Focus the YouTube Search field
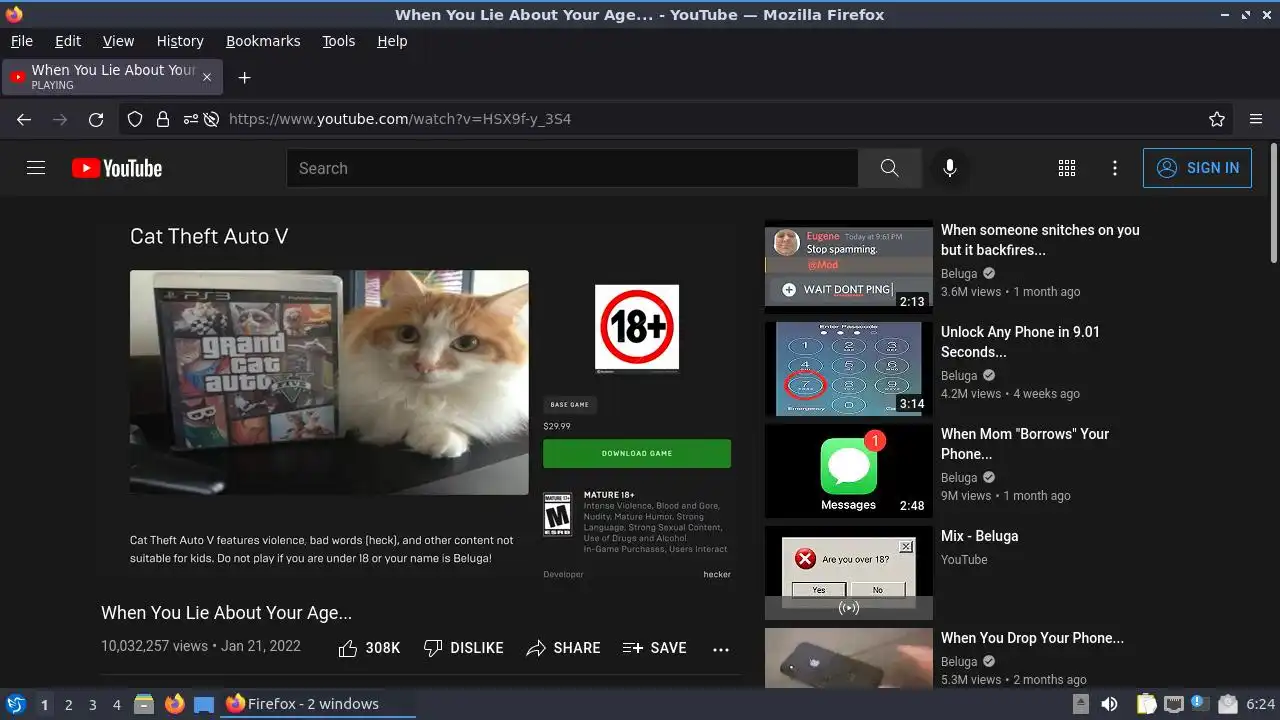This screenshot has width=1280, height=720. point(572,168)
